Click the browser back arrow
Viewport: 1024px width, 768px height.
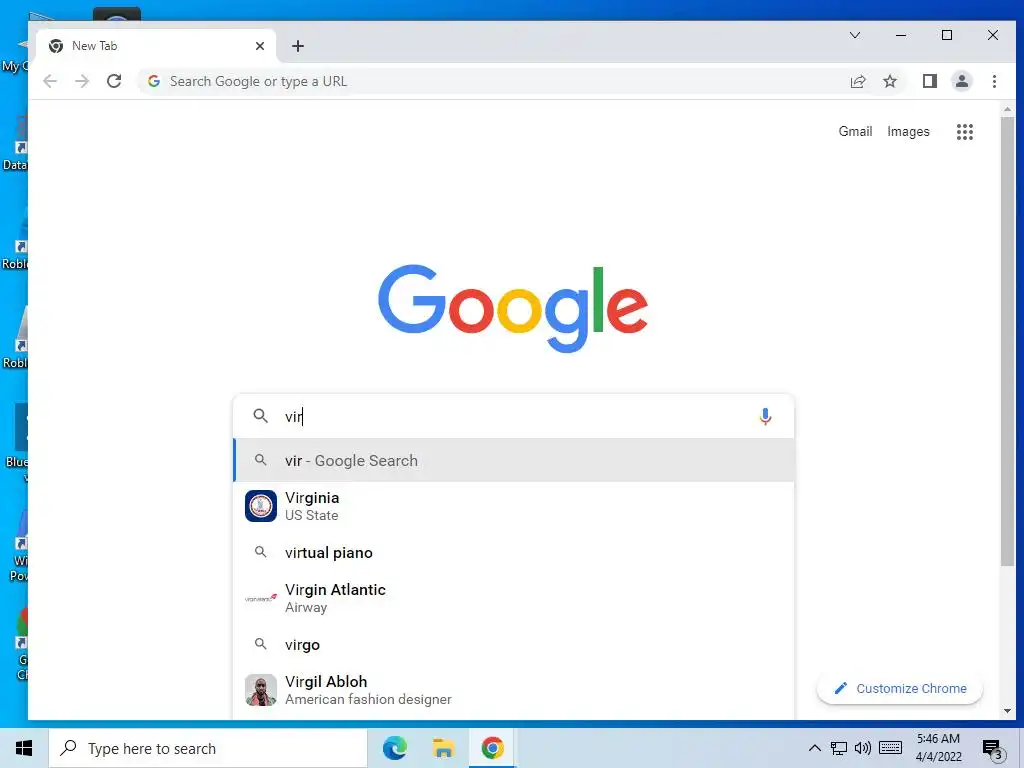pyautogui.click(x=50, y=82)
